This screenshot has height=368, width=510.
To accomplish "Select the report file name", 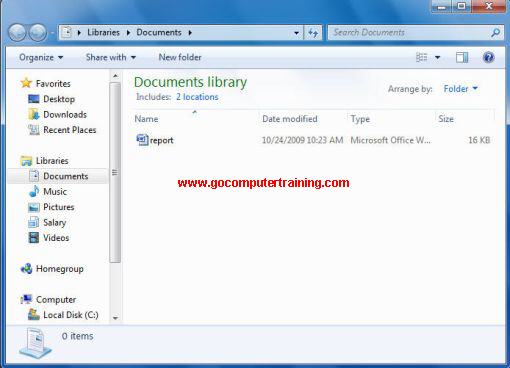I will pyautogui.click(x=162, y=140).
